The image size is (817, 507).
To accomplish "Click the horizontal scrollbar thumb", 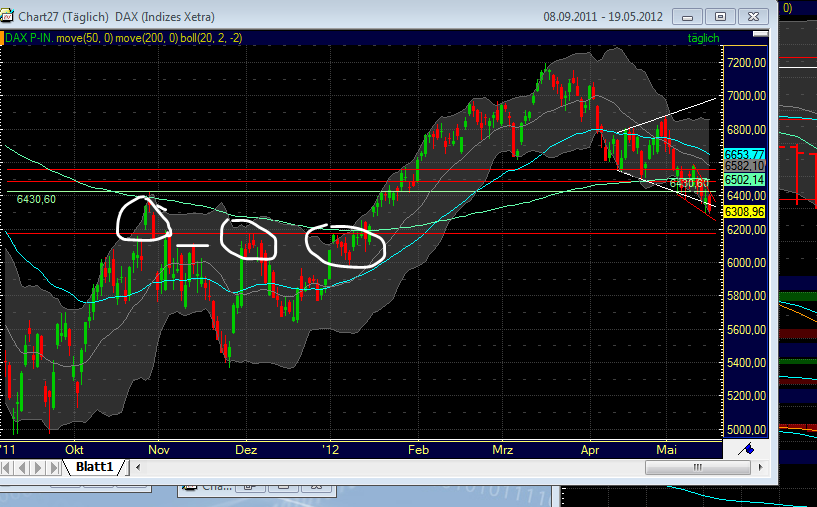I will 698,467.
